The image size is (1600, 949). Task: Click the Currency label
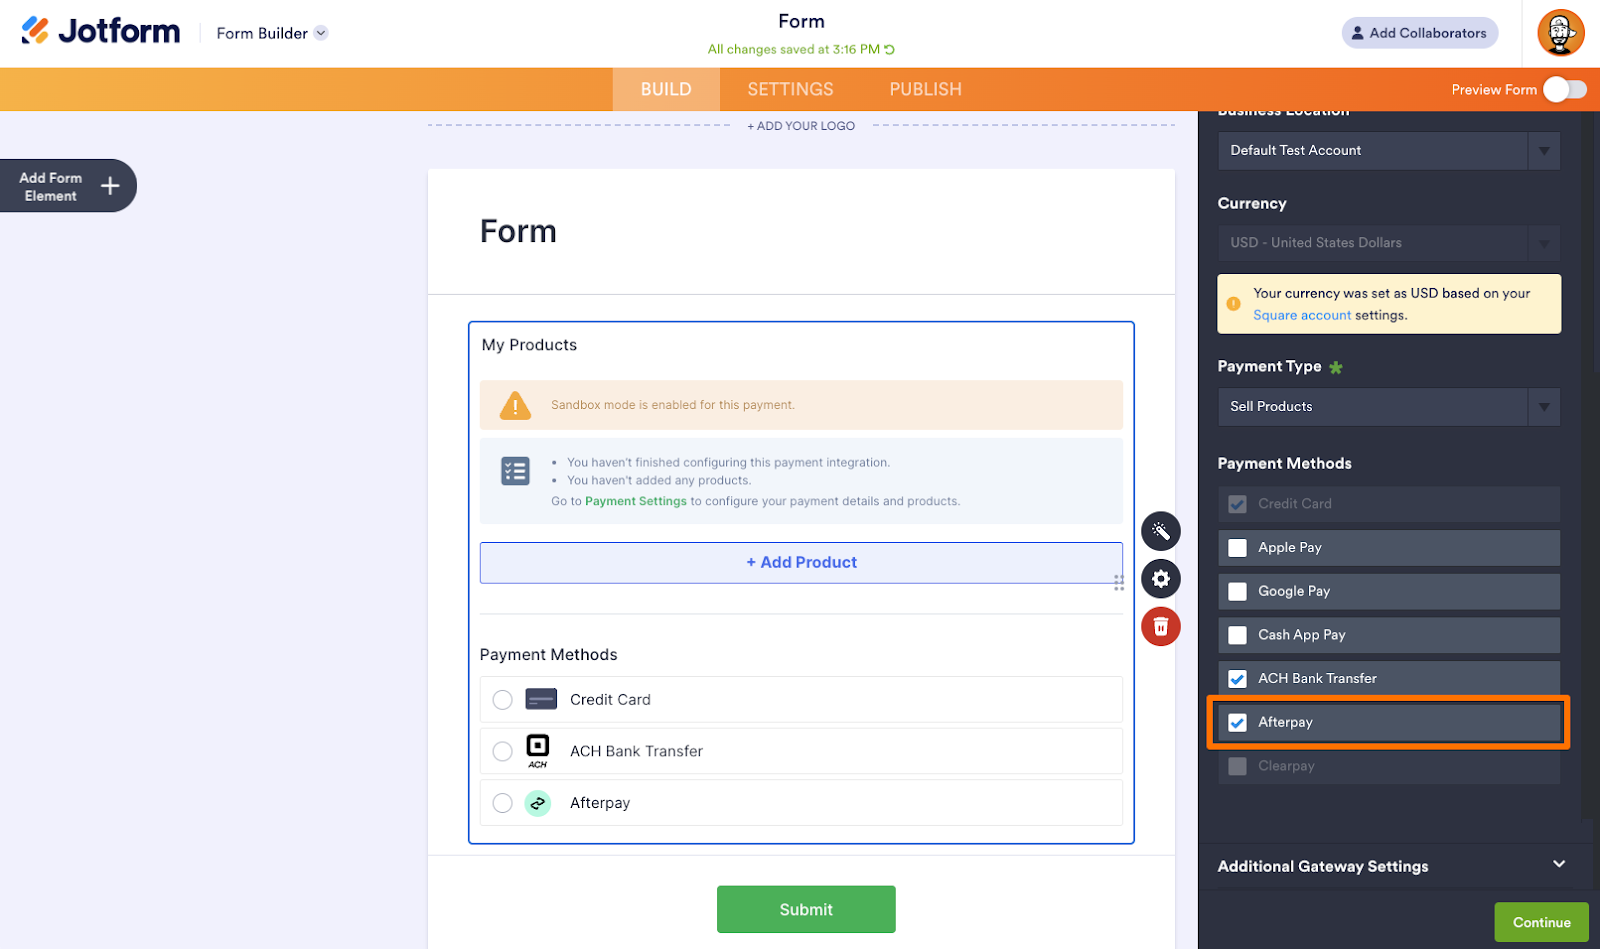coord(1252,203)
